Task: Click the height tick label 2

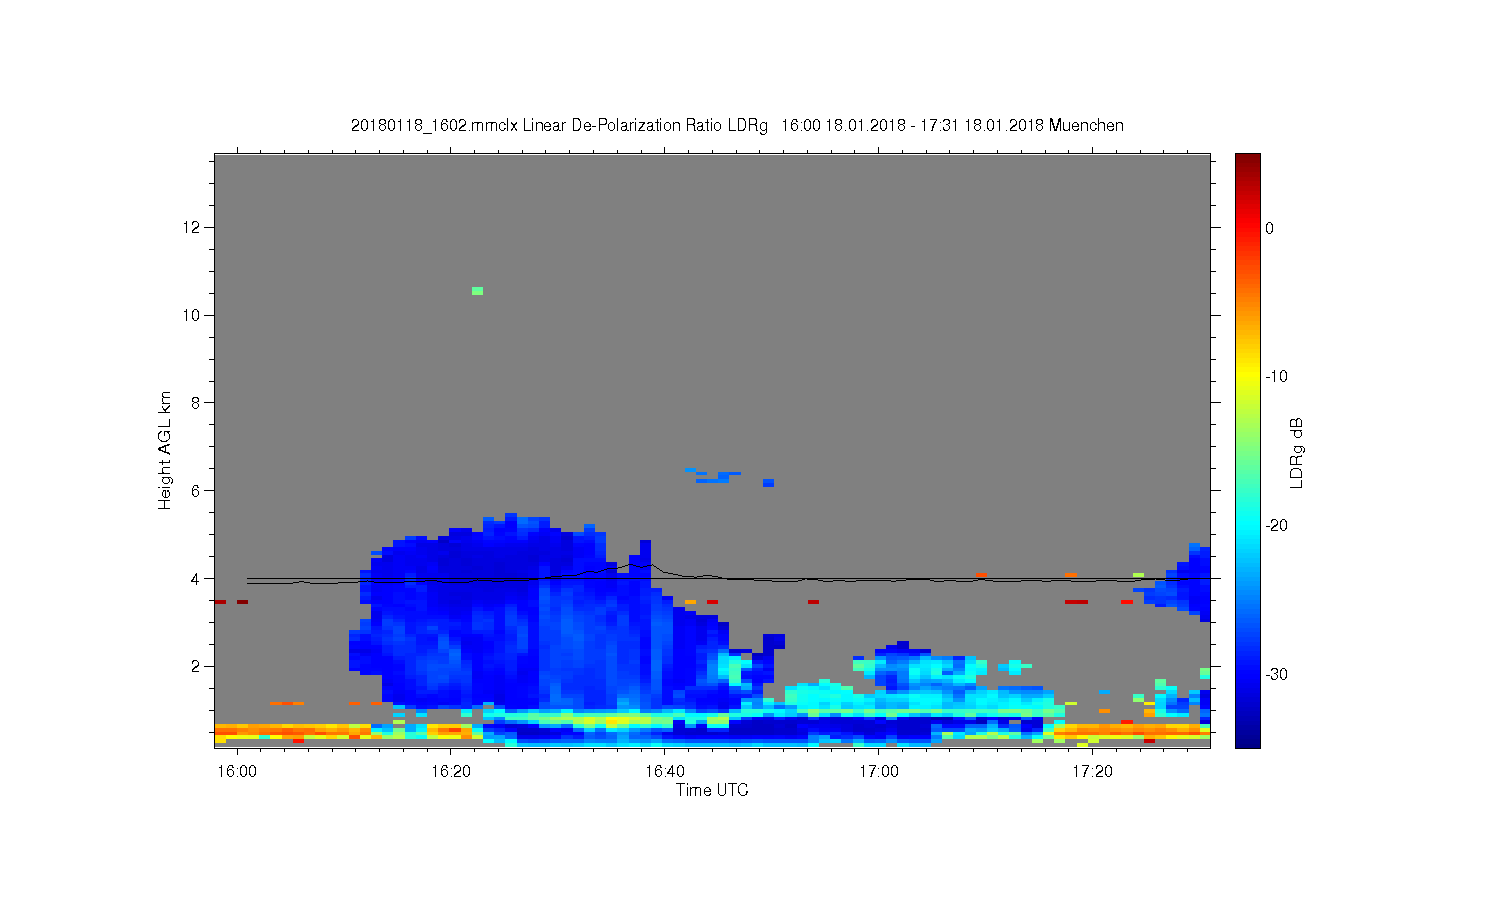Action: click(x=196, y=667)
